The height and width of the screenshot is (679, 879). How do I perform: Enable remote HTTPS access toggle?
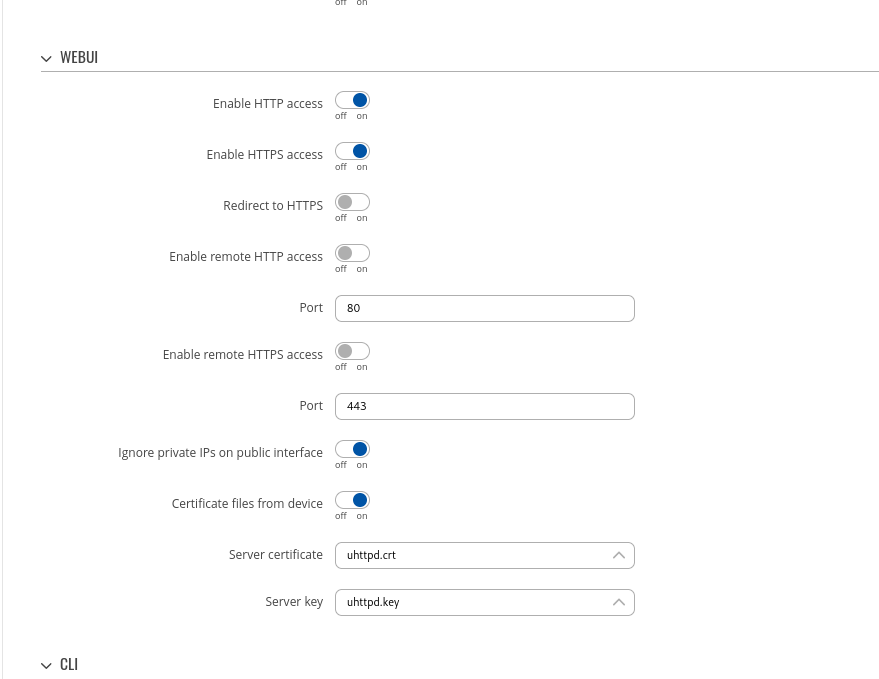click(x=353, y=352)
